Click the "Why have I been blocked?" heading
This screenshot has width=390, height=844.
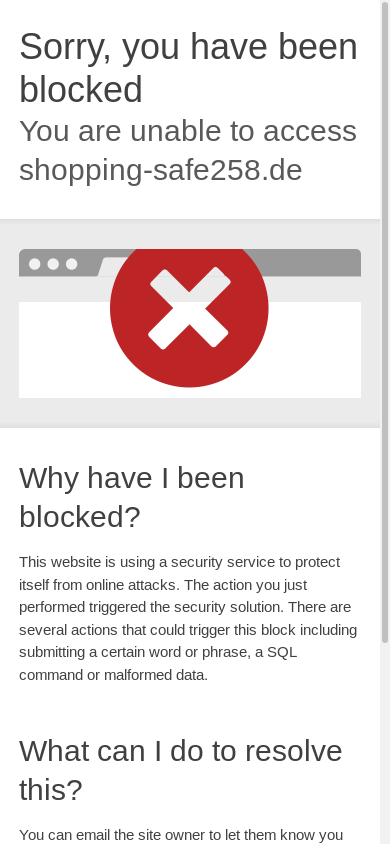pyautogui.click(x=132, y=497)
